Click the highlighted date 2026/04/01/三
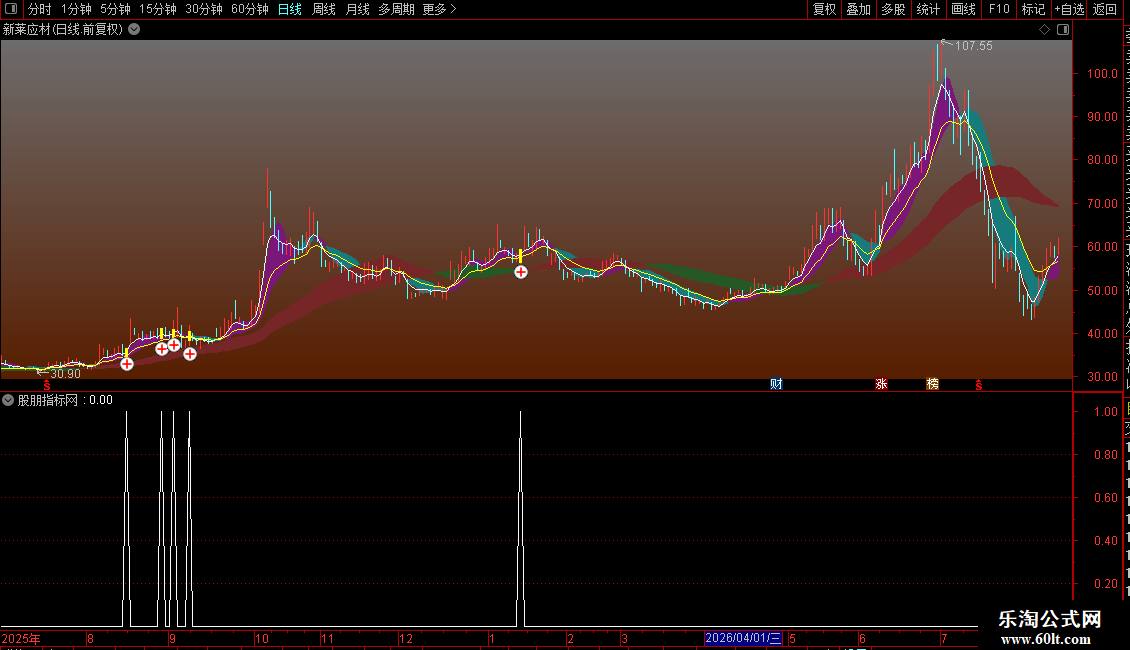Image resolution: width=1130 pixels, height=650 pixels. [x=743, y=638]
